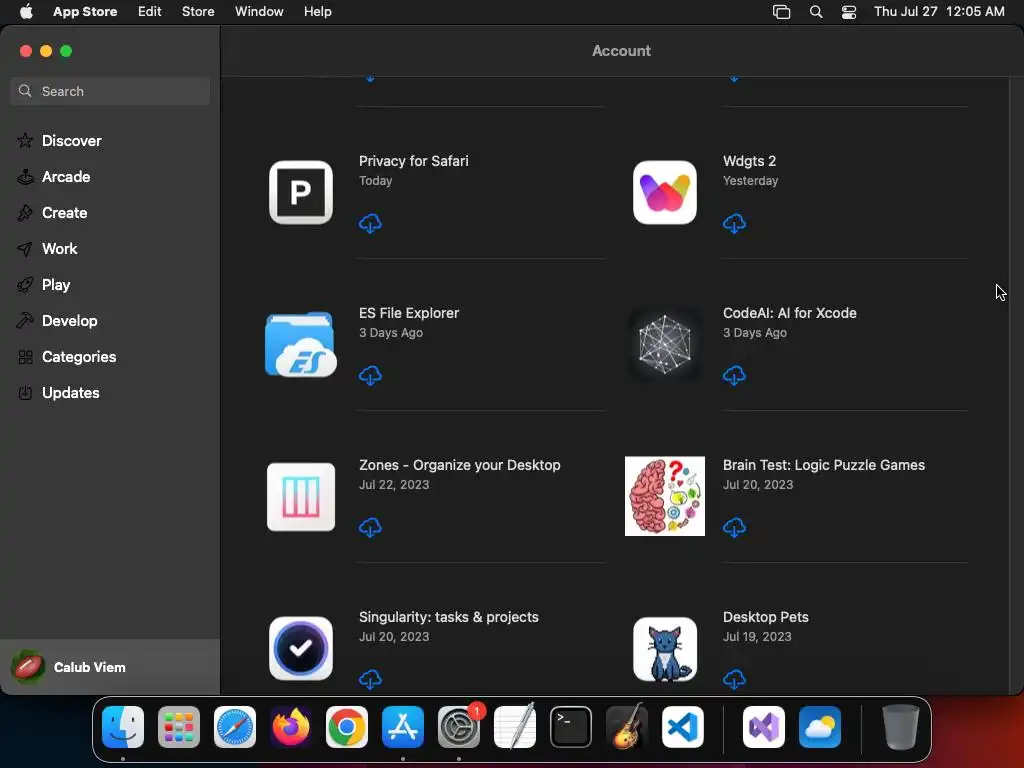Click the App Store search field
1024x768 pixels.
coord(110,91)
